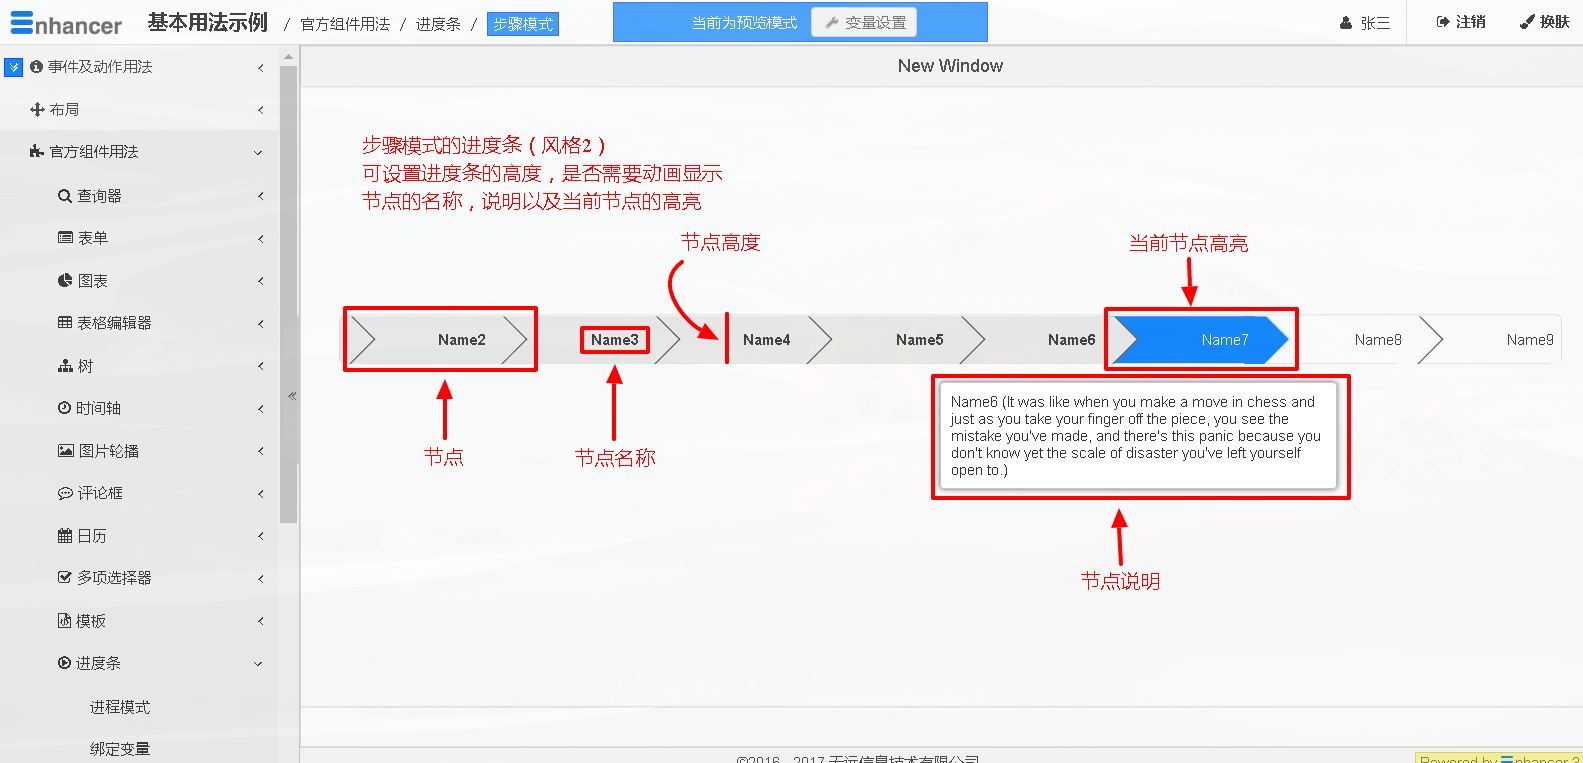Click the Enhancer logo icon
This screenshot has width=1583, height=763.
[x=22, y=23]
